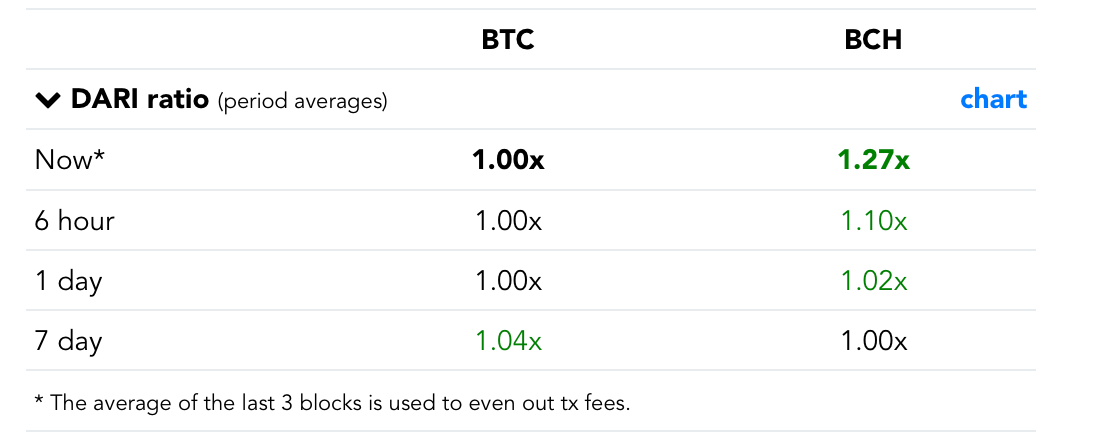Select the DARI ratio heading text
1106x442 pixels.
pos(140,99)
